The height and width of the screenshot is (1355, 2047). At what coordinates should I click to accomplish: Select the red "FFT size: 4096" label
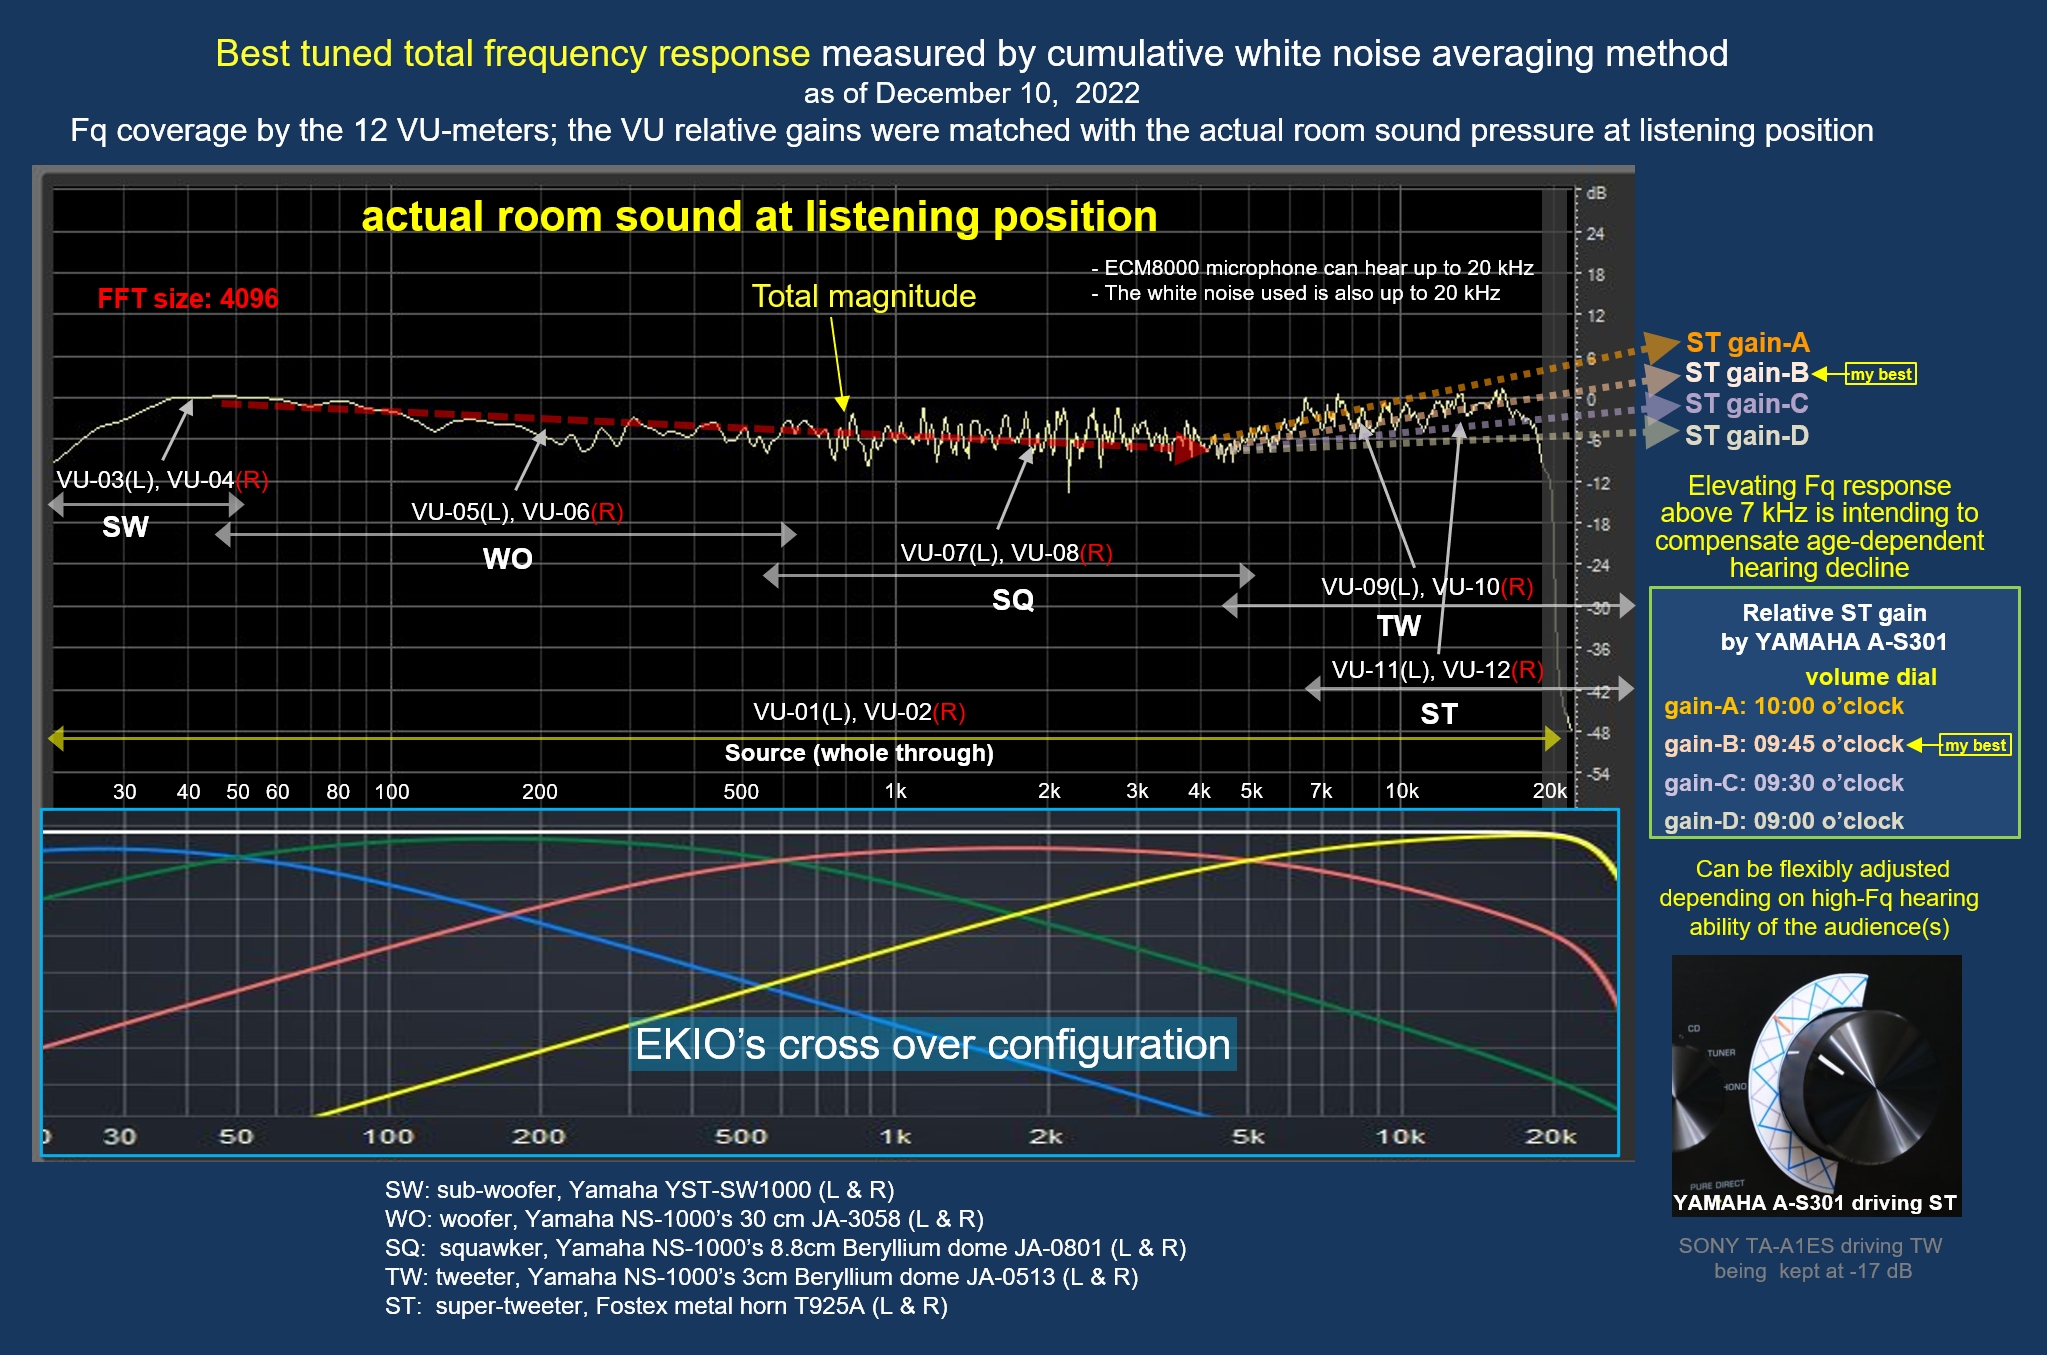188,298
